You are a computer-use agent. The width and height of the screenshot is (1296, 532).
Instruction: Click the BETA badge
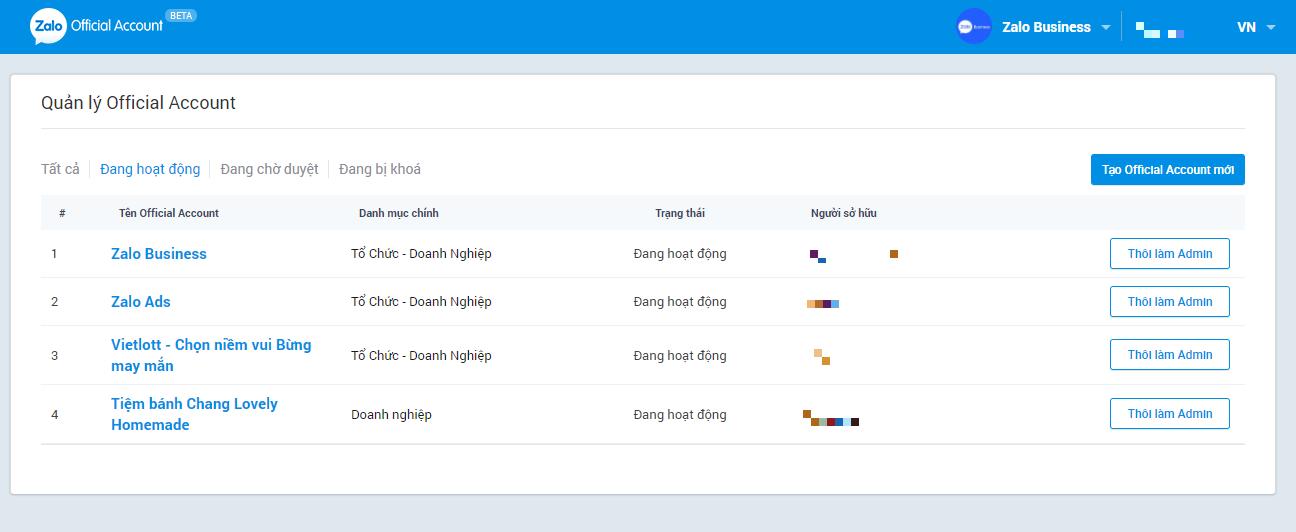tap(181, 16)
